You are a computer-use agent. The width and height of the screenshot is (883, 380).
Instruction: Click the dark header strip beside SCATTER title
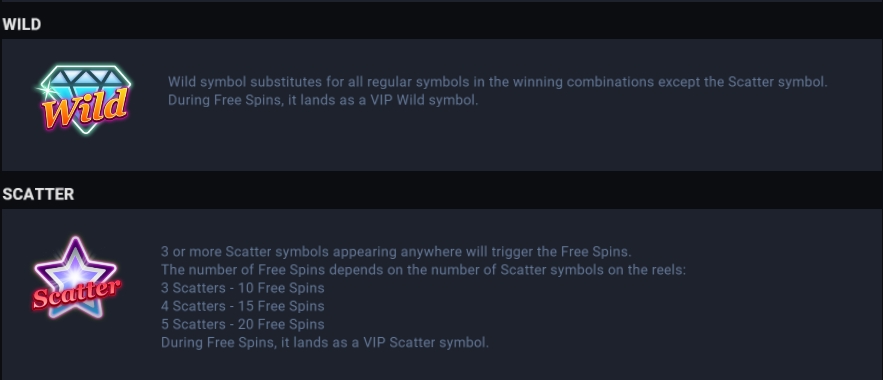click(479, 194)
